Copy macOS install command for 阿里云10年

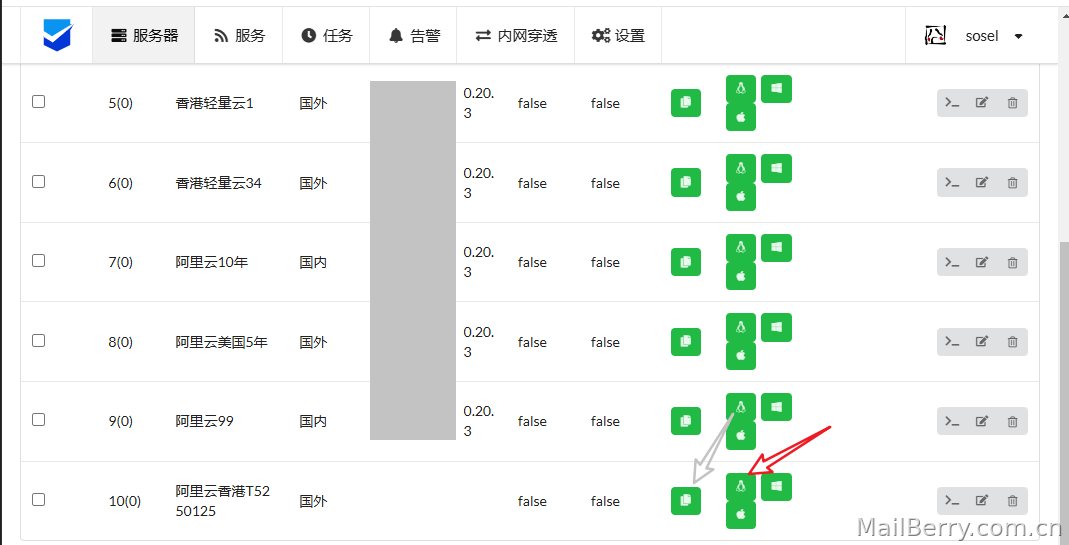741,276
